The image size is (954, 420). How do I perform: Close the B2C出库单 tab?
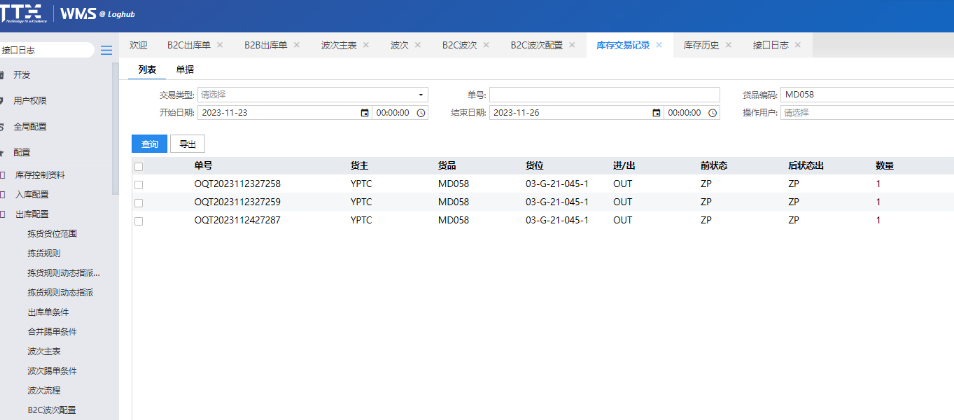[221, 45]
